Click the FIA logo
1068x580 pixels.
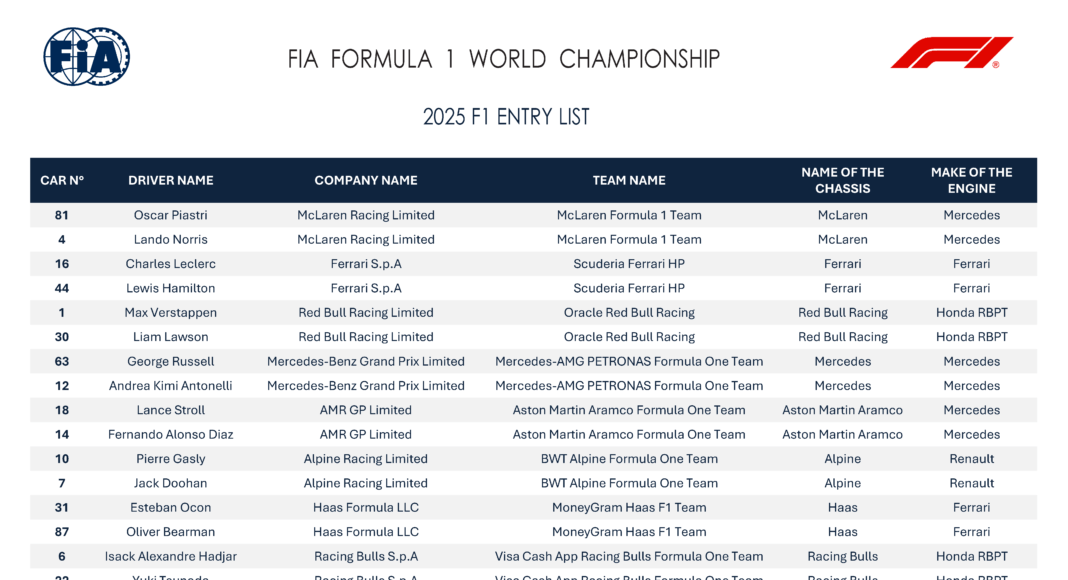tap(86, 57)
